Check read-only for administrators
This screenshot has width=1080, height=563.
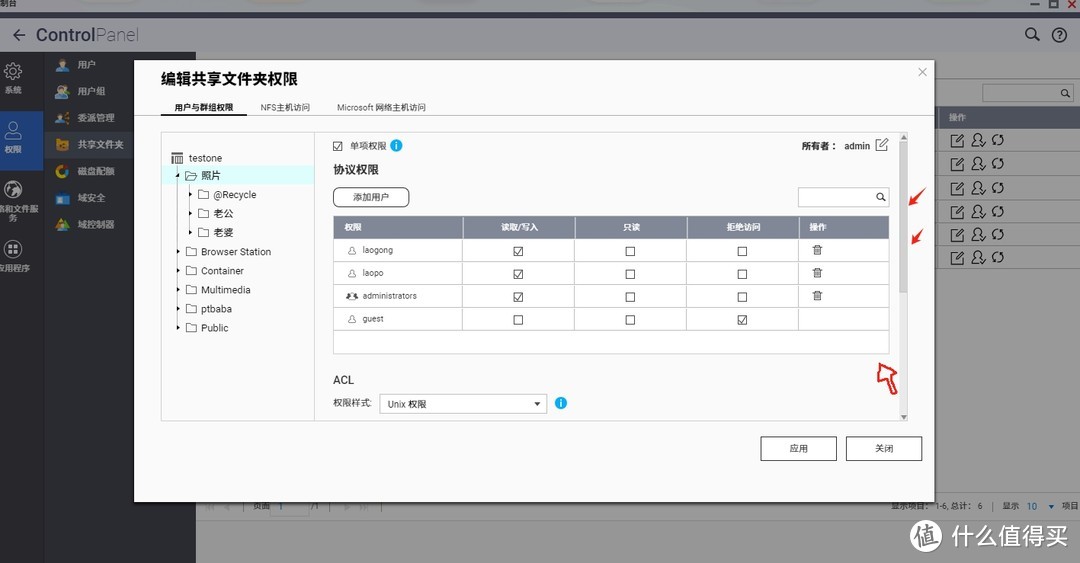pos(630,297)
